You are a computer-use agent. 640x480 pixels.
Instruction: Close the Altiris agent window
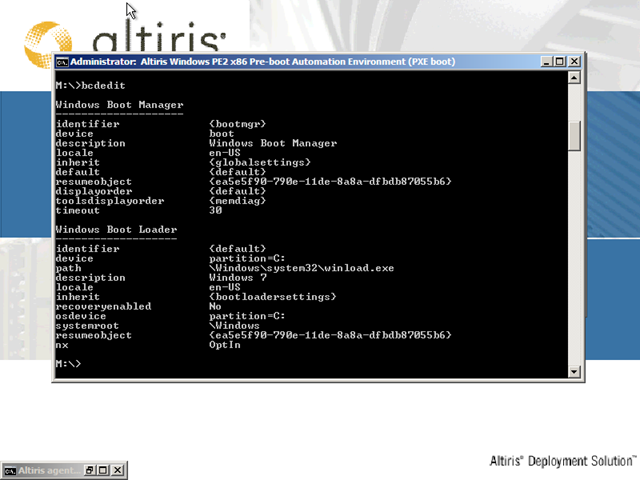[118, 470]
